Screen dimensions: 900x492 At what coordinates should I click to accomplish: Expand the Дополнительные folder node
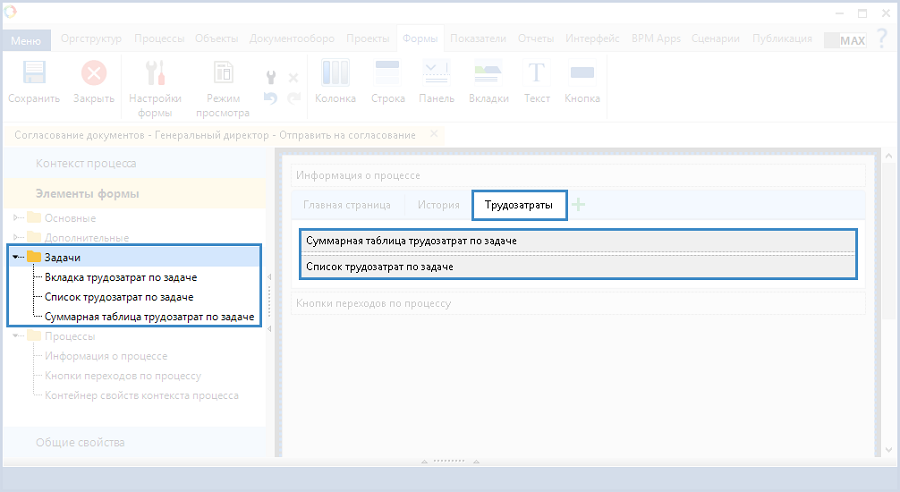pyautogui.click(x=17, y=238)
